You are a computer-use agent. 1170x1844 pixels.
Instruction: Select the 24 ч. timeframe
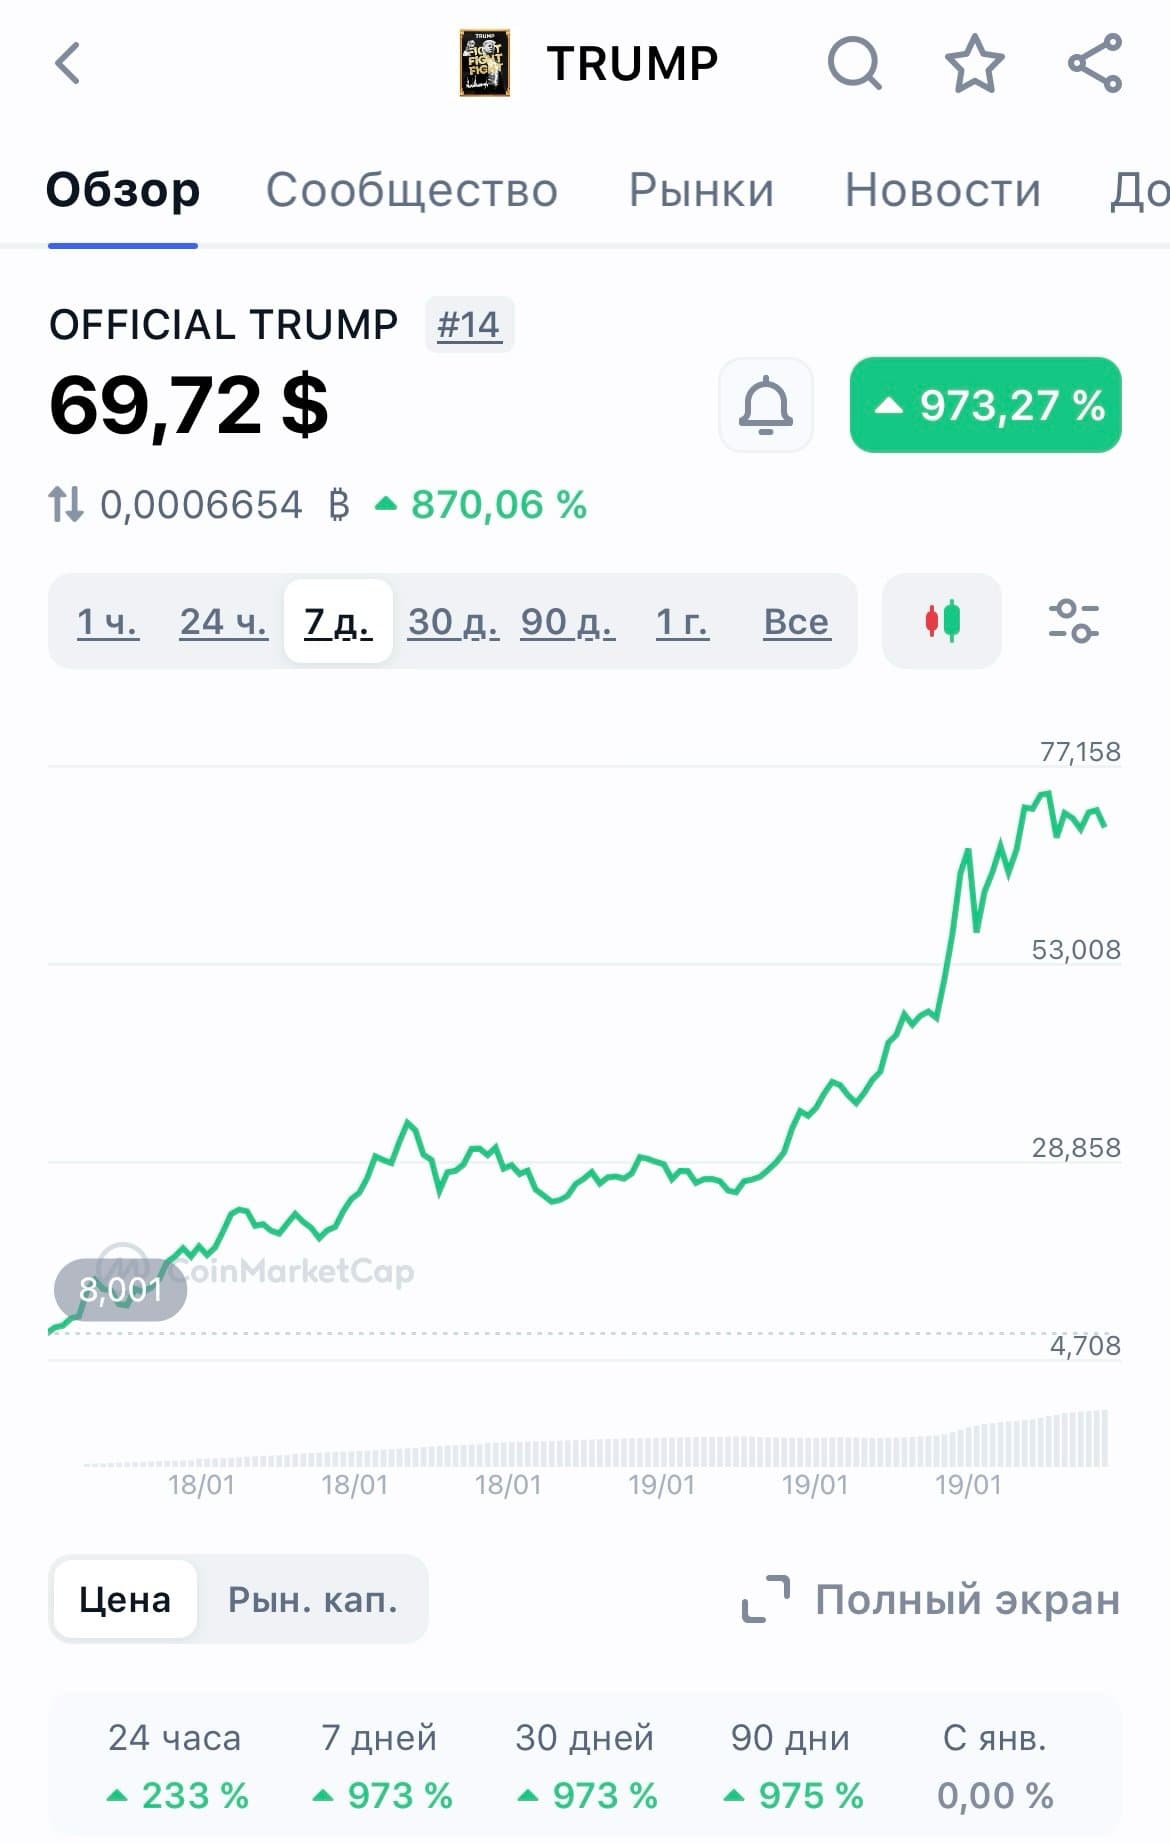pos(224,622)
